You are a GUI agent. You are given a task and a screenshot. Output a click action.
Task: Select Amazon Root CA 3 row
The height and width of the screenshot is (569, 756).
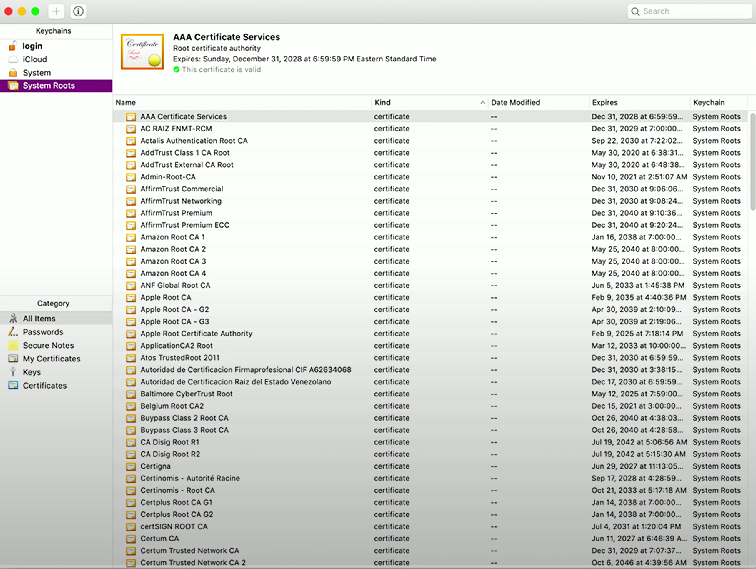click(x=431, y=261)
